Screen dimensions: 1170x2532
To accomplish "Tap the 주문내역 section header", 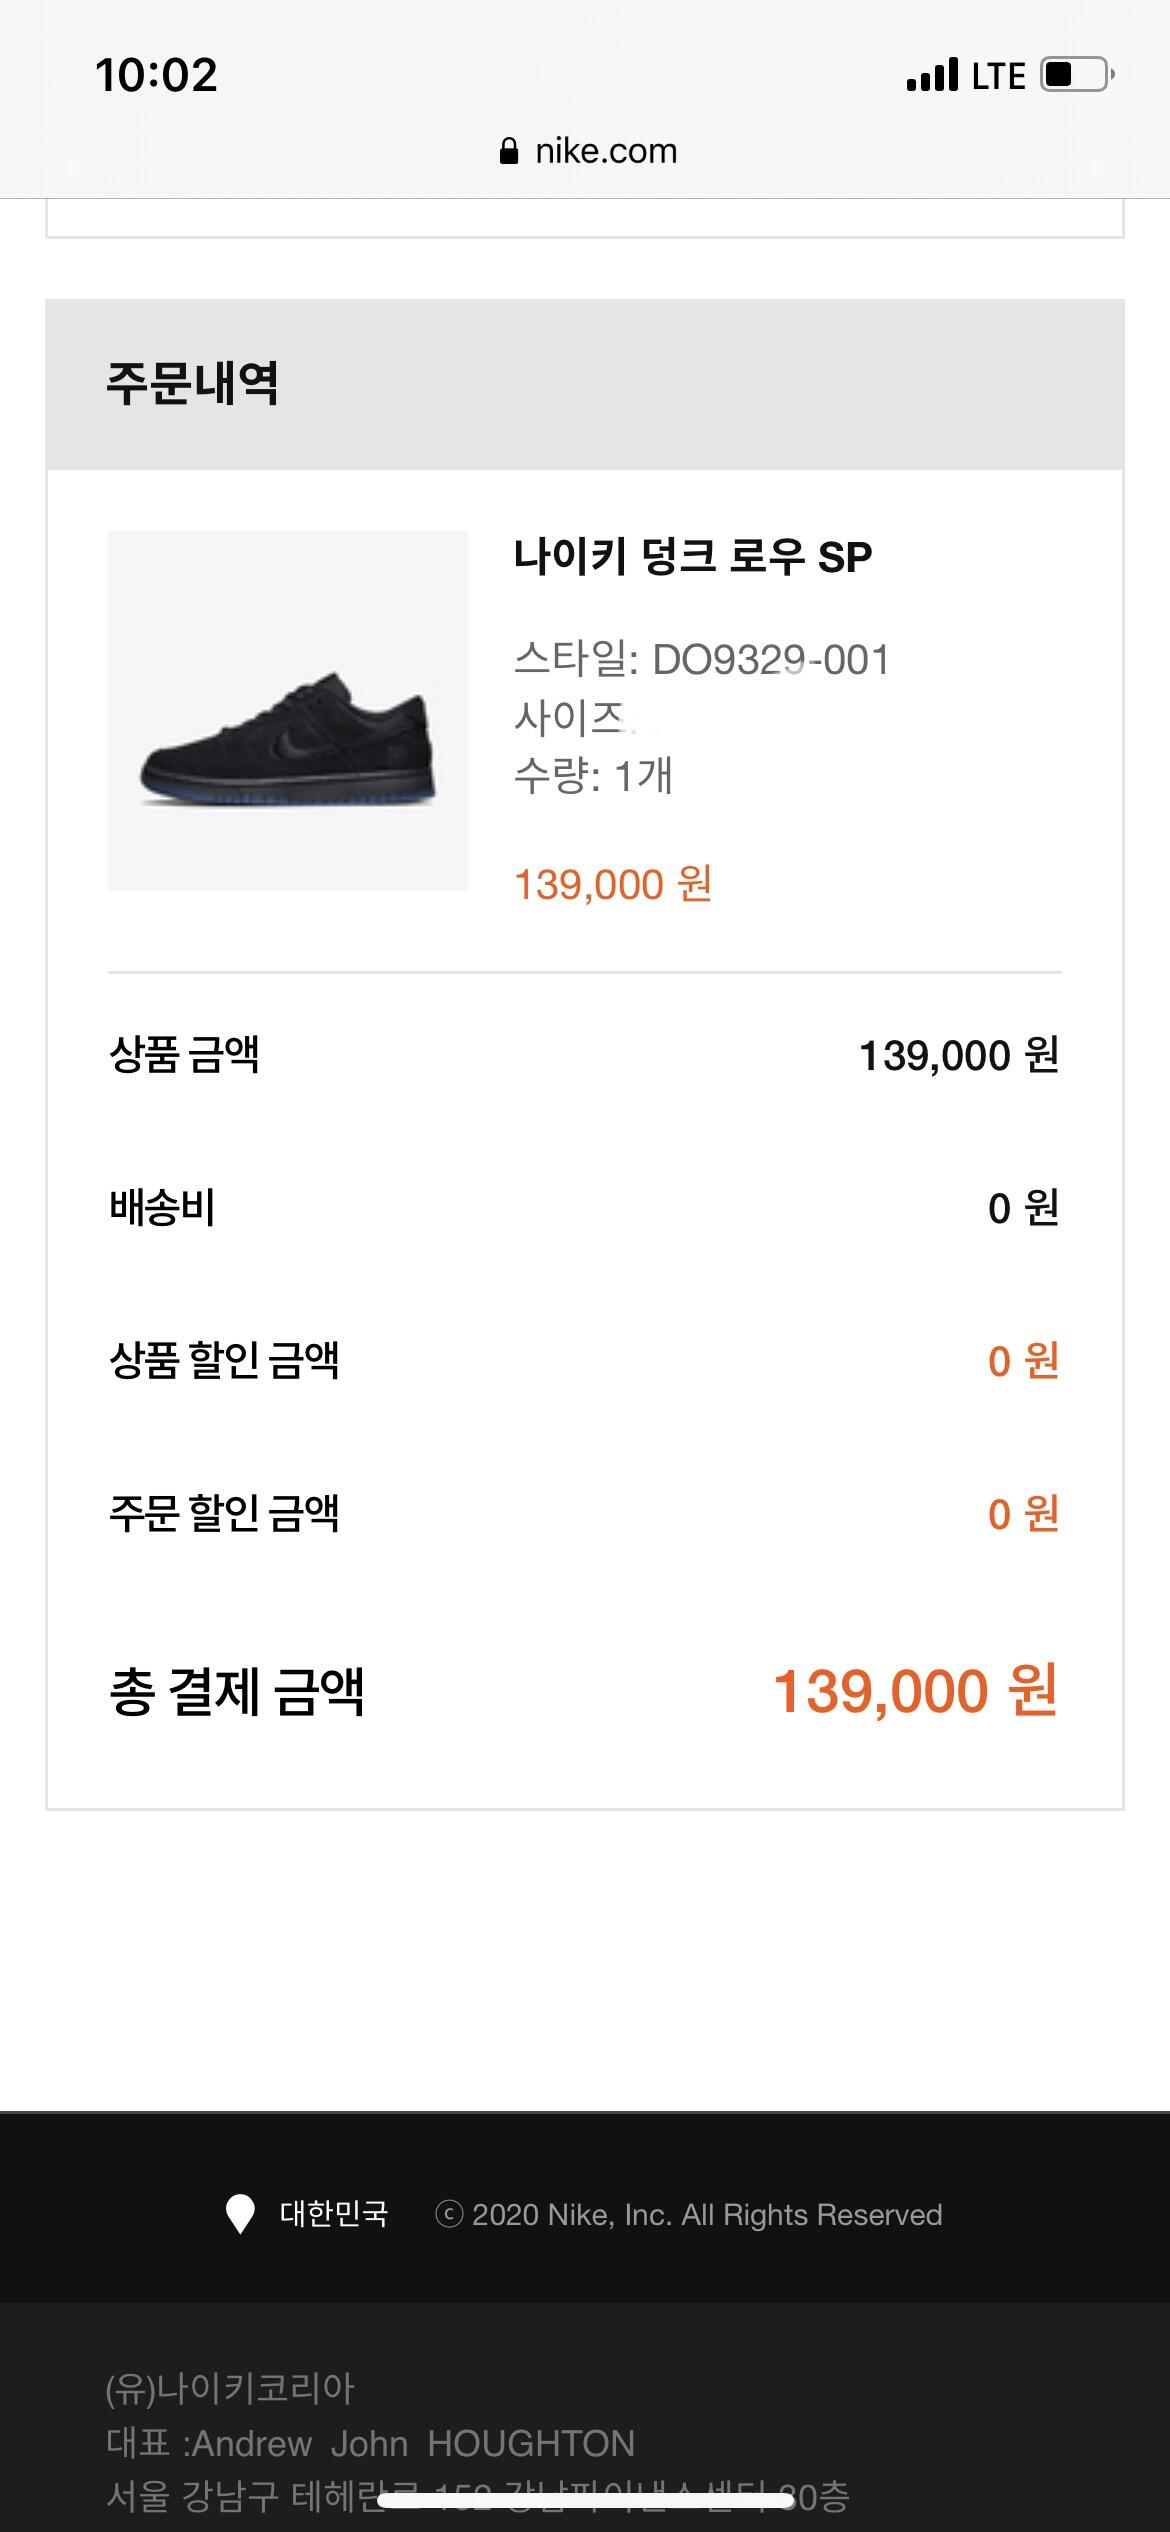I will point(192,383).
